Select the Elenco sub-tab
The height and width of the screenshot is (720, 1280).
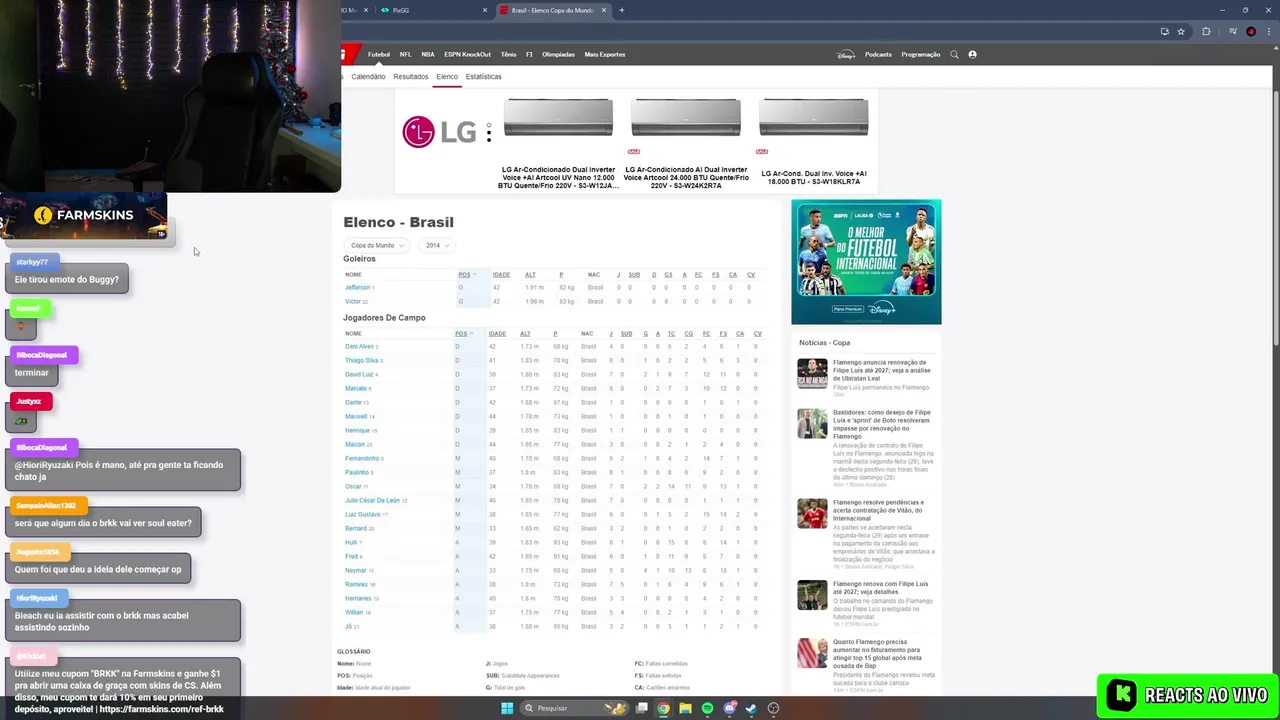coord(447,76)
